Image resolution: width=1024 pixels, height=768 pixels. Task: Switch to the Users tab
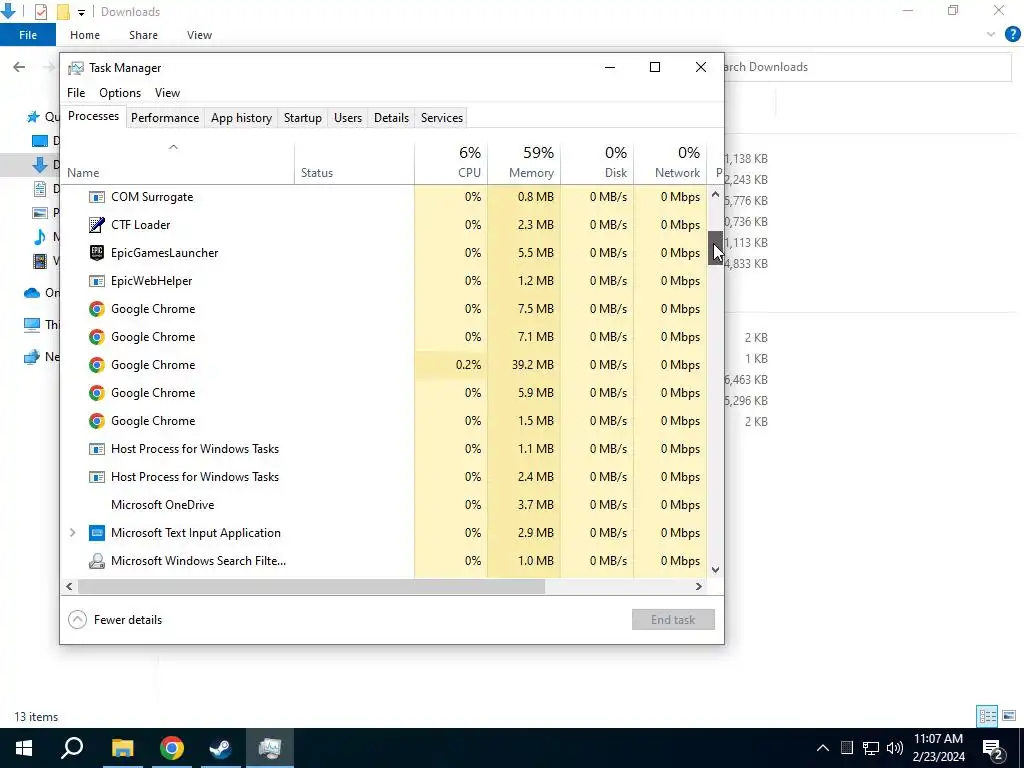(347, 118)
